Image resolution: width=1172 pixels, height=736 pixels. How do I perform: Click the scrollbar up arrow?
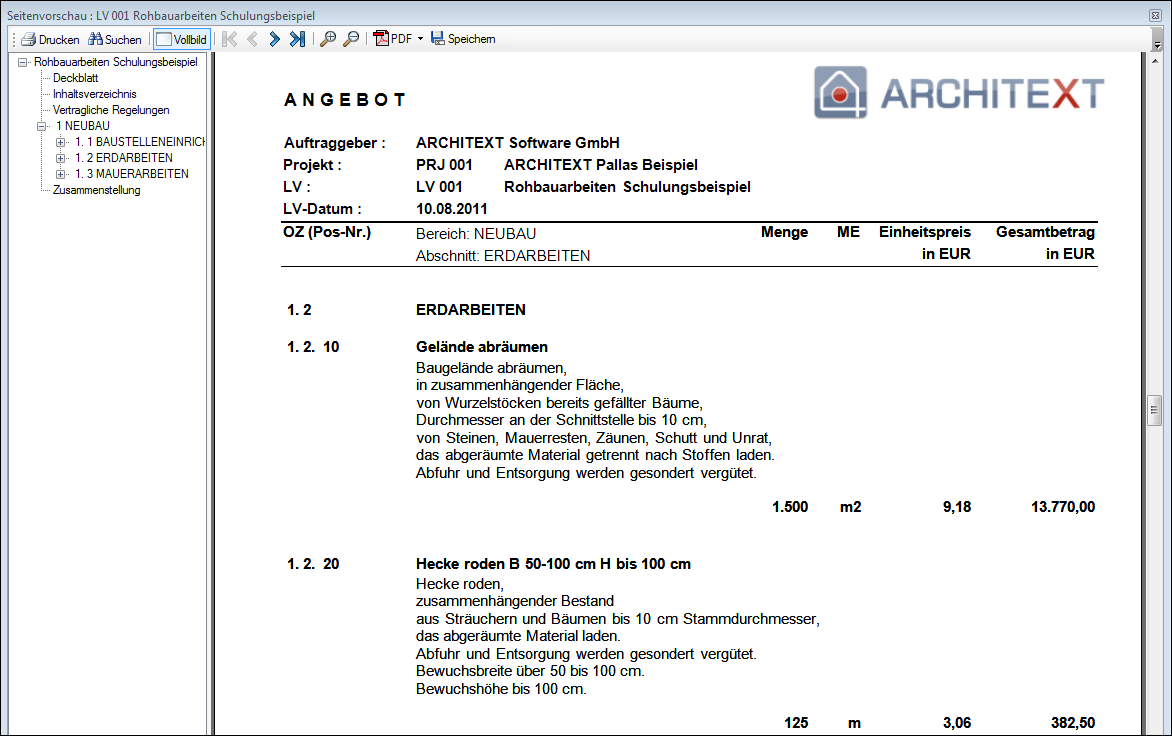1154,61
